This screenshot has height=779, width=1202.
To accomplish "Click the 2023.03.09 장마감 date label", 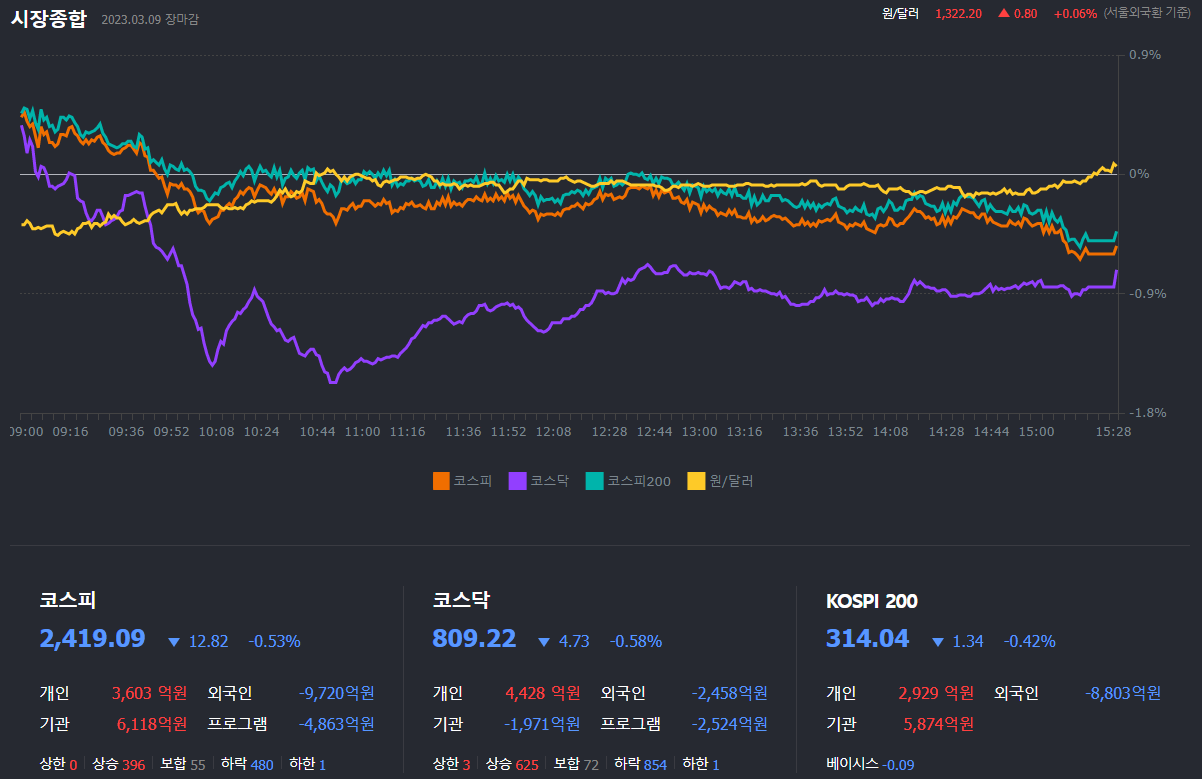I will (150, 19).
